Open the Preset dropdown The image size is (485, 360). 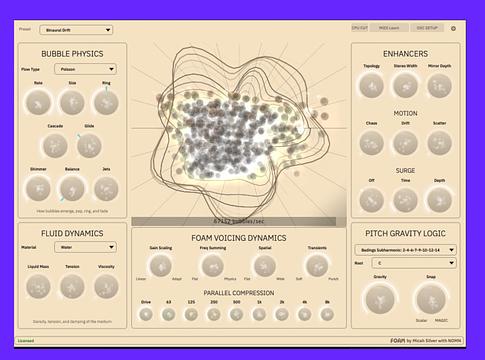(76, 30)
